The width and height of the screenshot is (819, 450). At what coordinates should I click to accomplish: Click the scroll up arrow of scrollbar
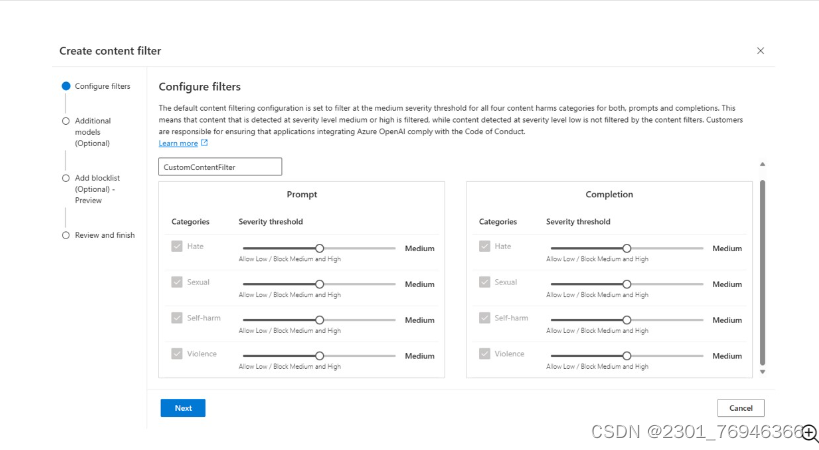click(x=762, y=164)
